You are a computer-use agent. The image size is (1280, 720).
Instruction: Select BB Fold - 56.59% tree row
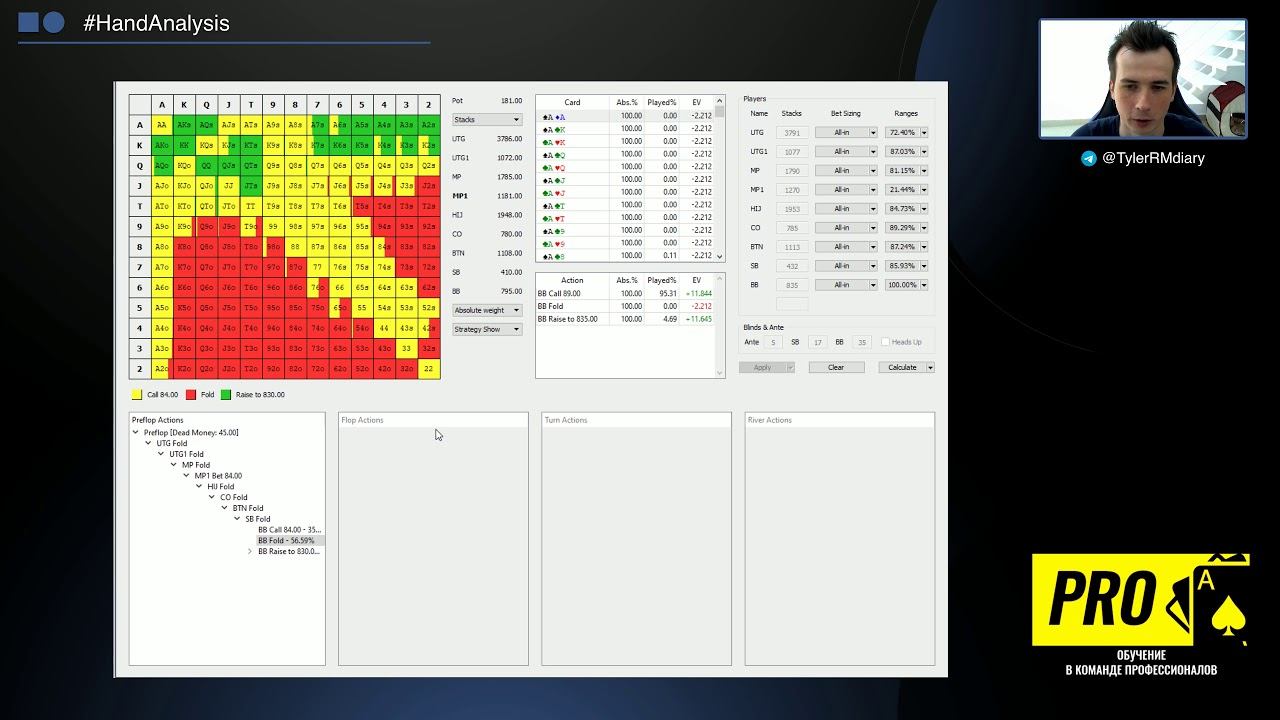click(290, 541)
